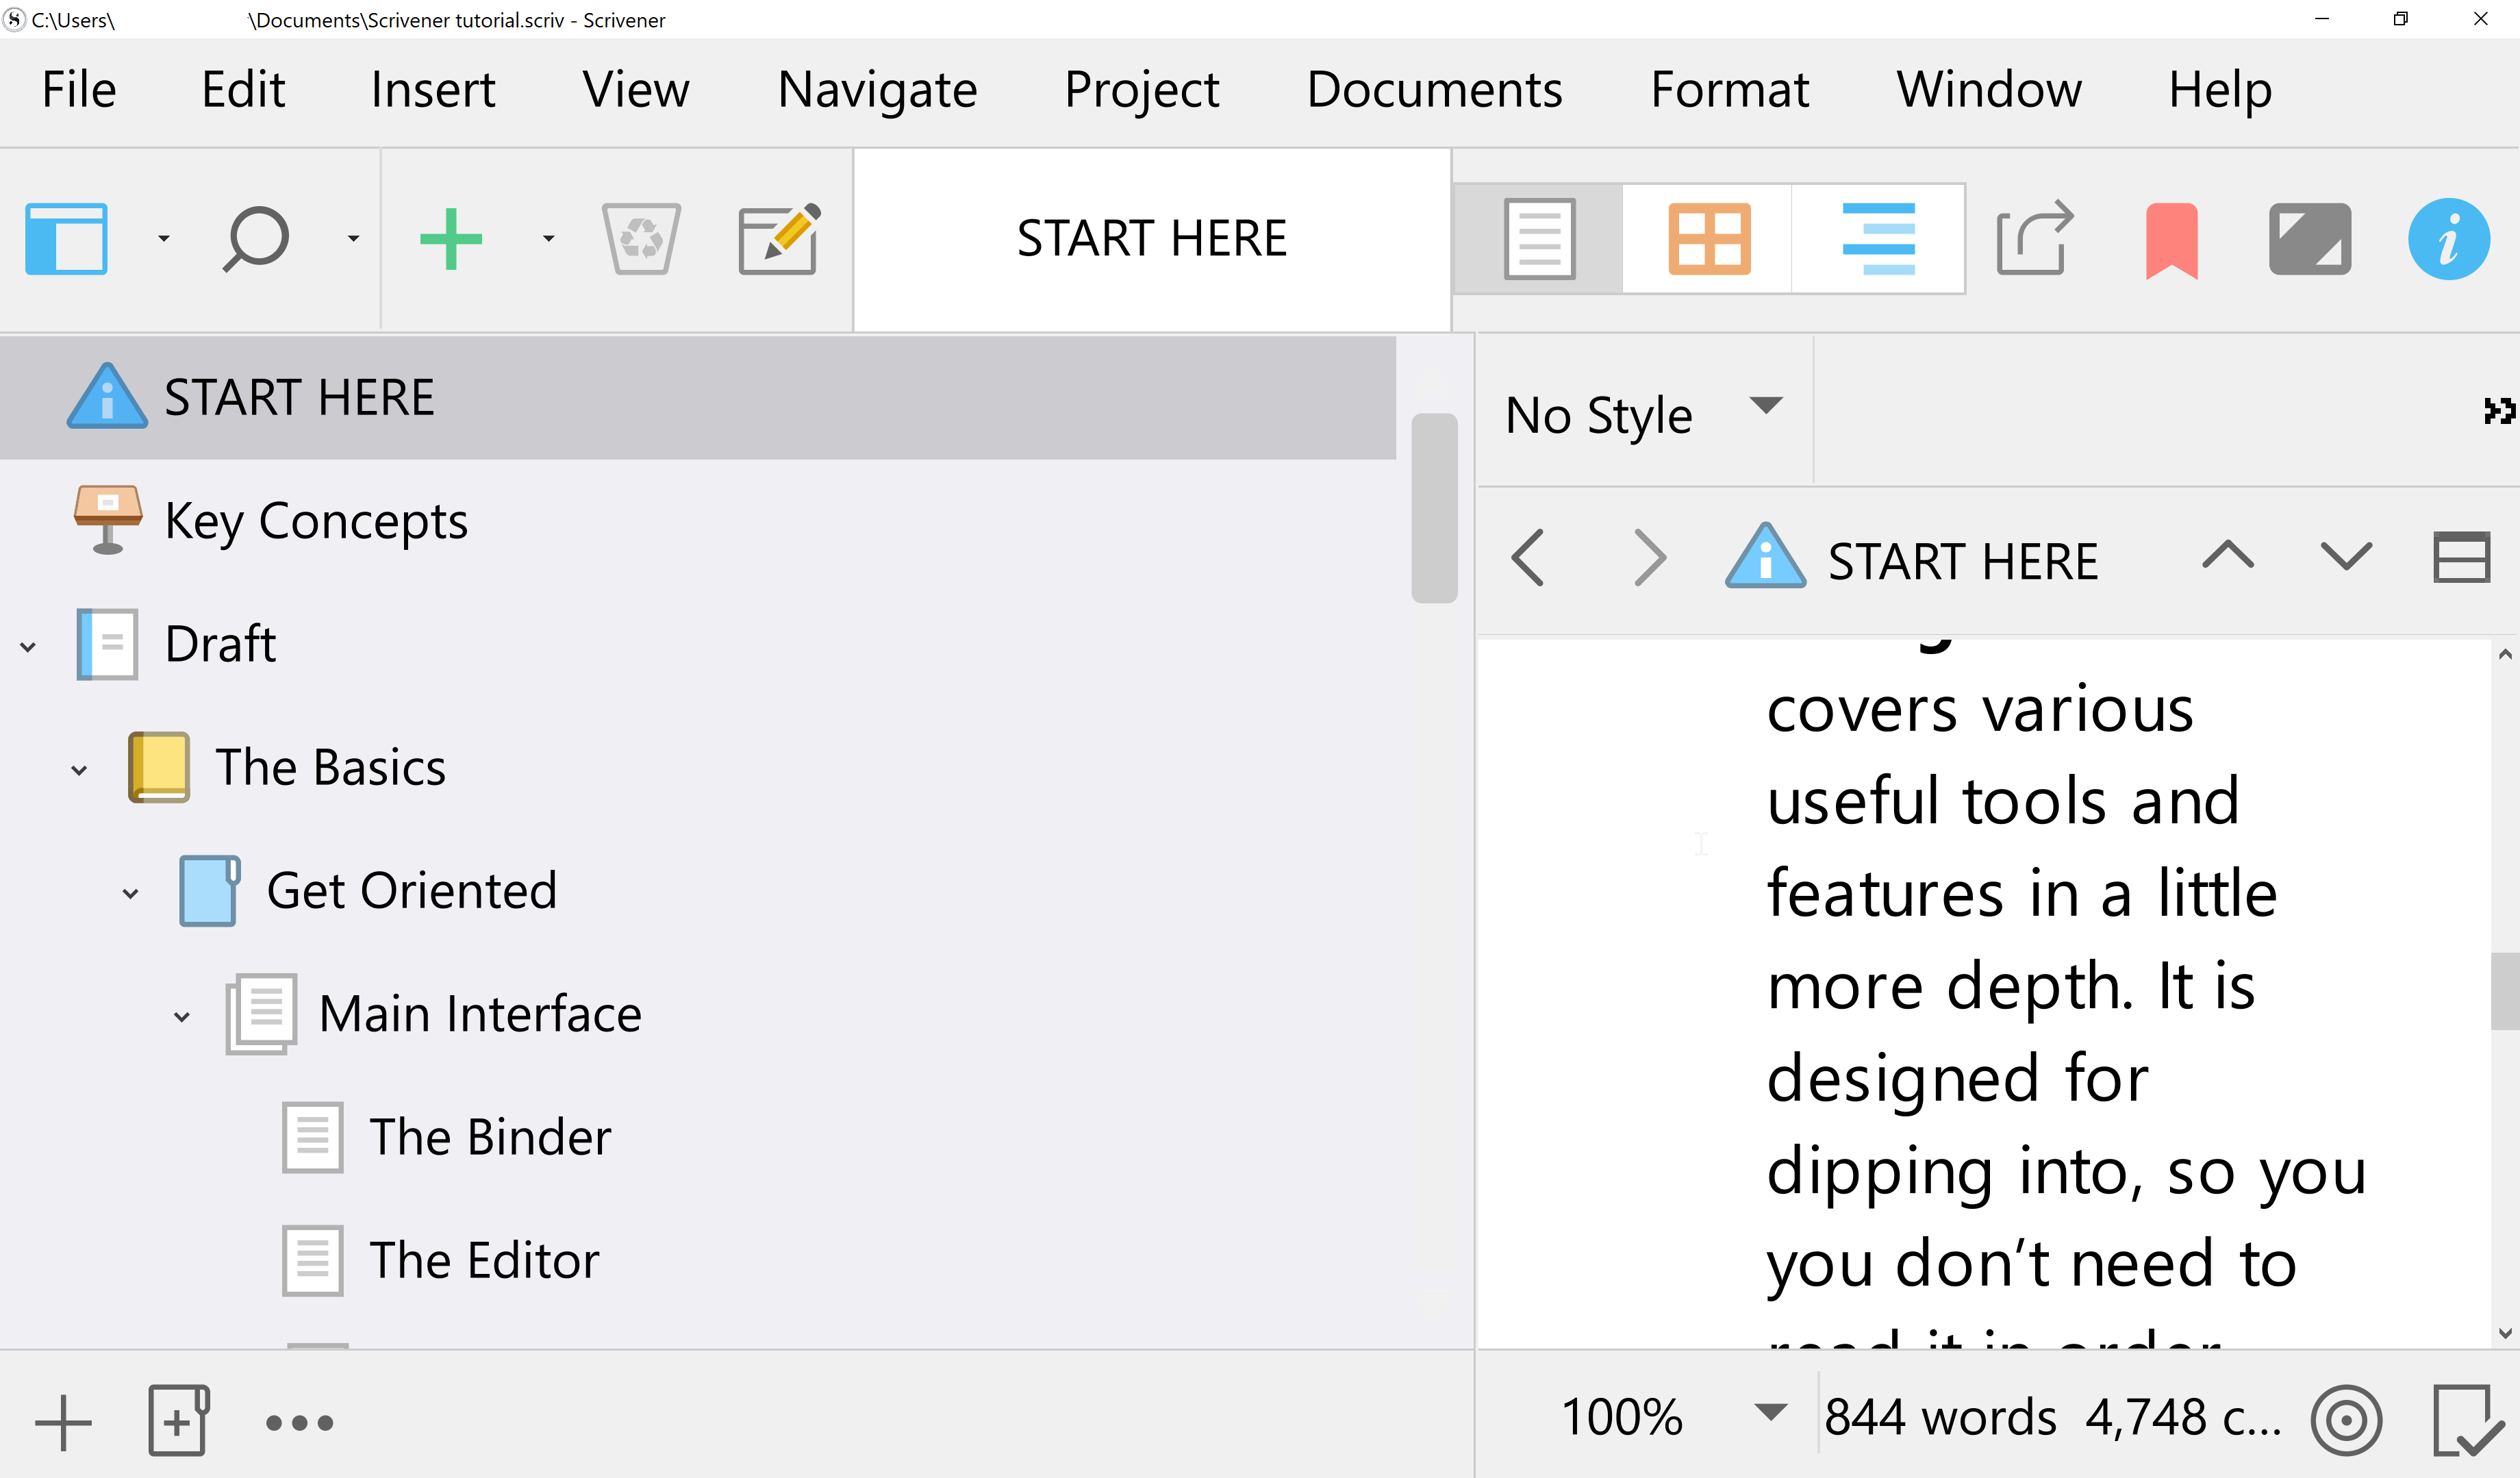Click the binder footer add folder icon
Screen dimensions: 2520x1478
click(x=178, y=1421)
